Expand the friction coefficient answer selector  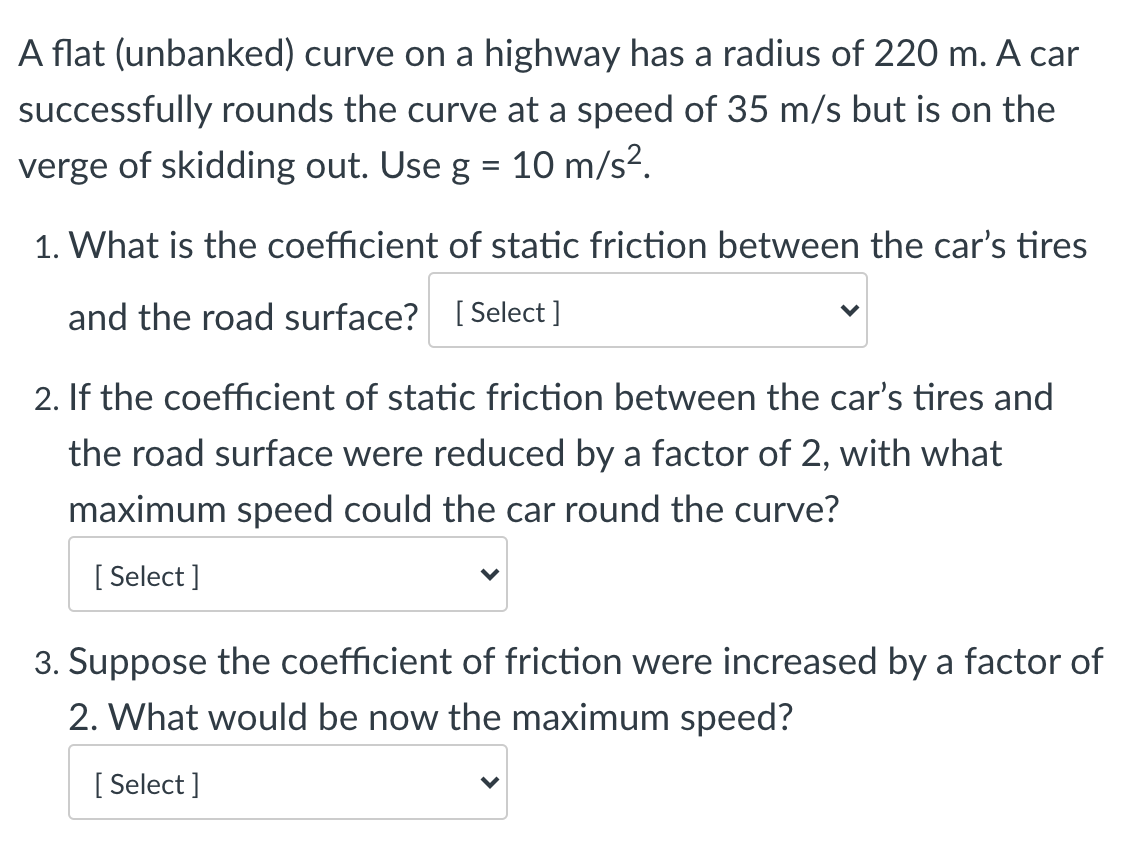click(648, 310)
